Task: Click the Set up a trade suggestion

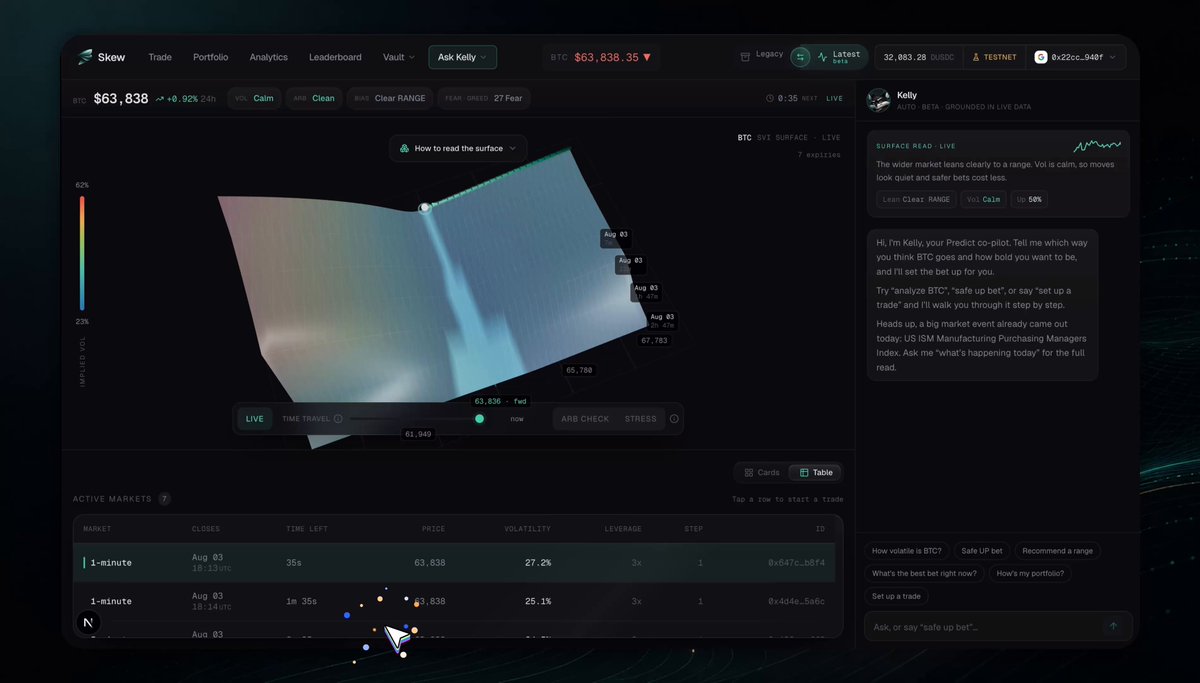Action: 897,596
